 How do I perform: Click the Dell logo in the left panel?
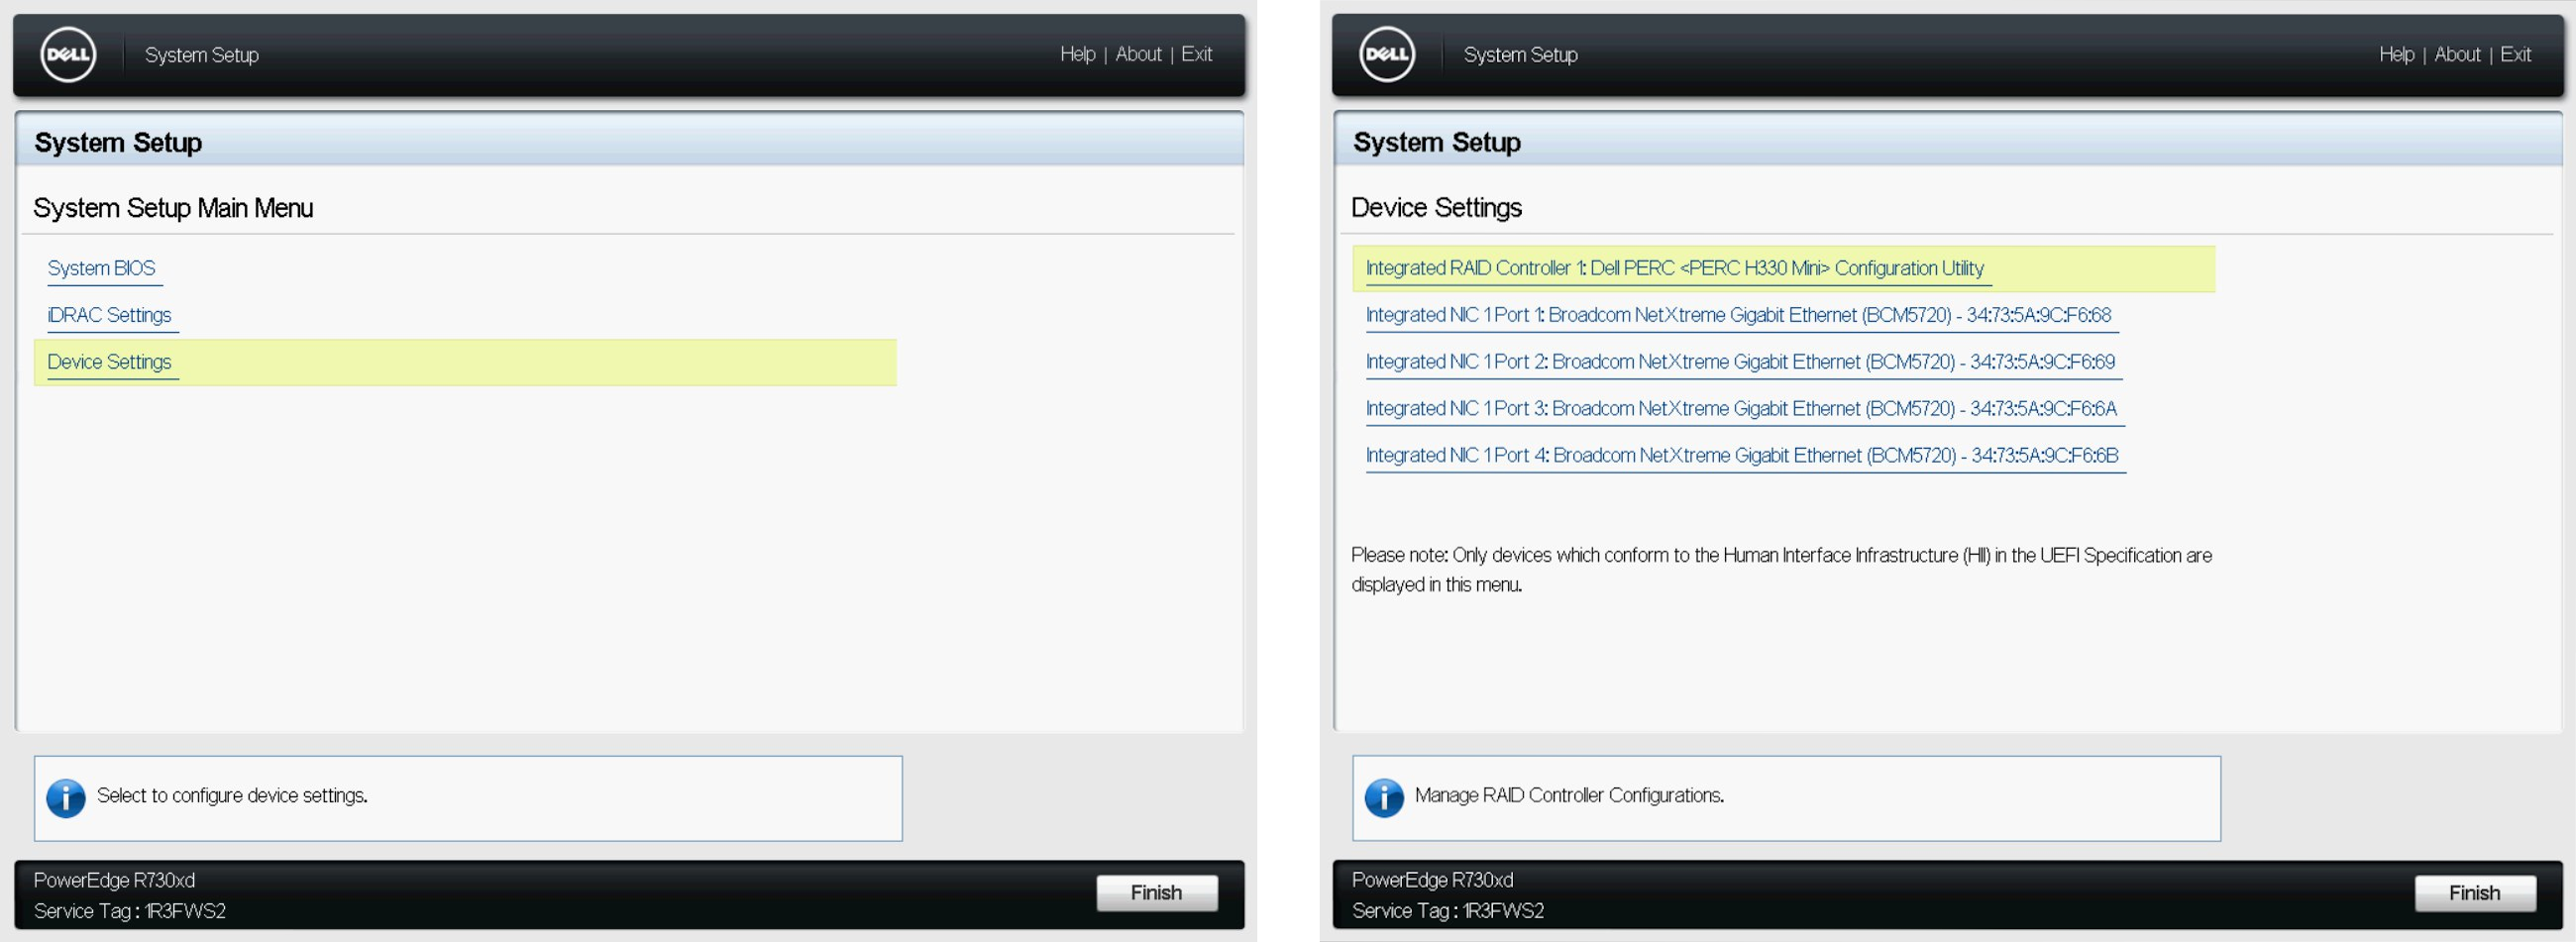(x=68, y=55)
